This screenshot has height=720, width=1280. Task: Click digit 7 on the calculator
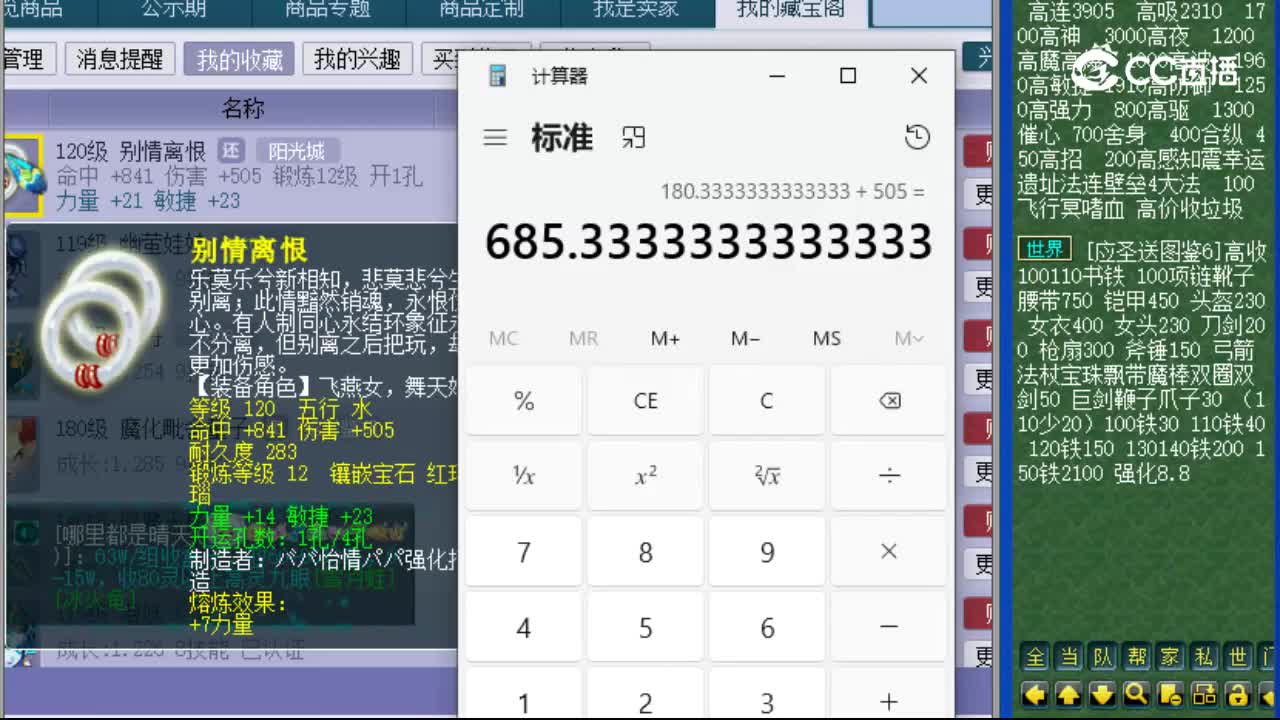click(523, 552)
